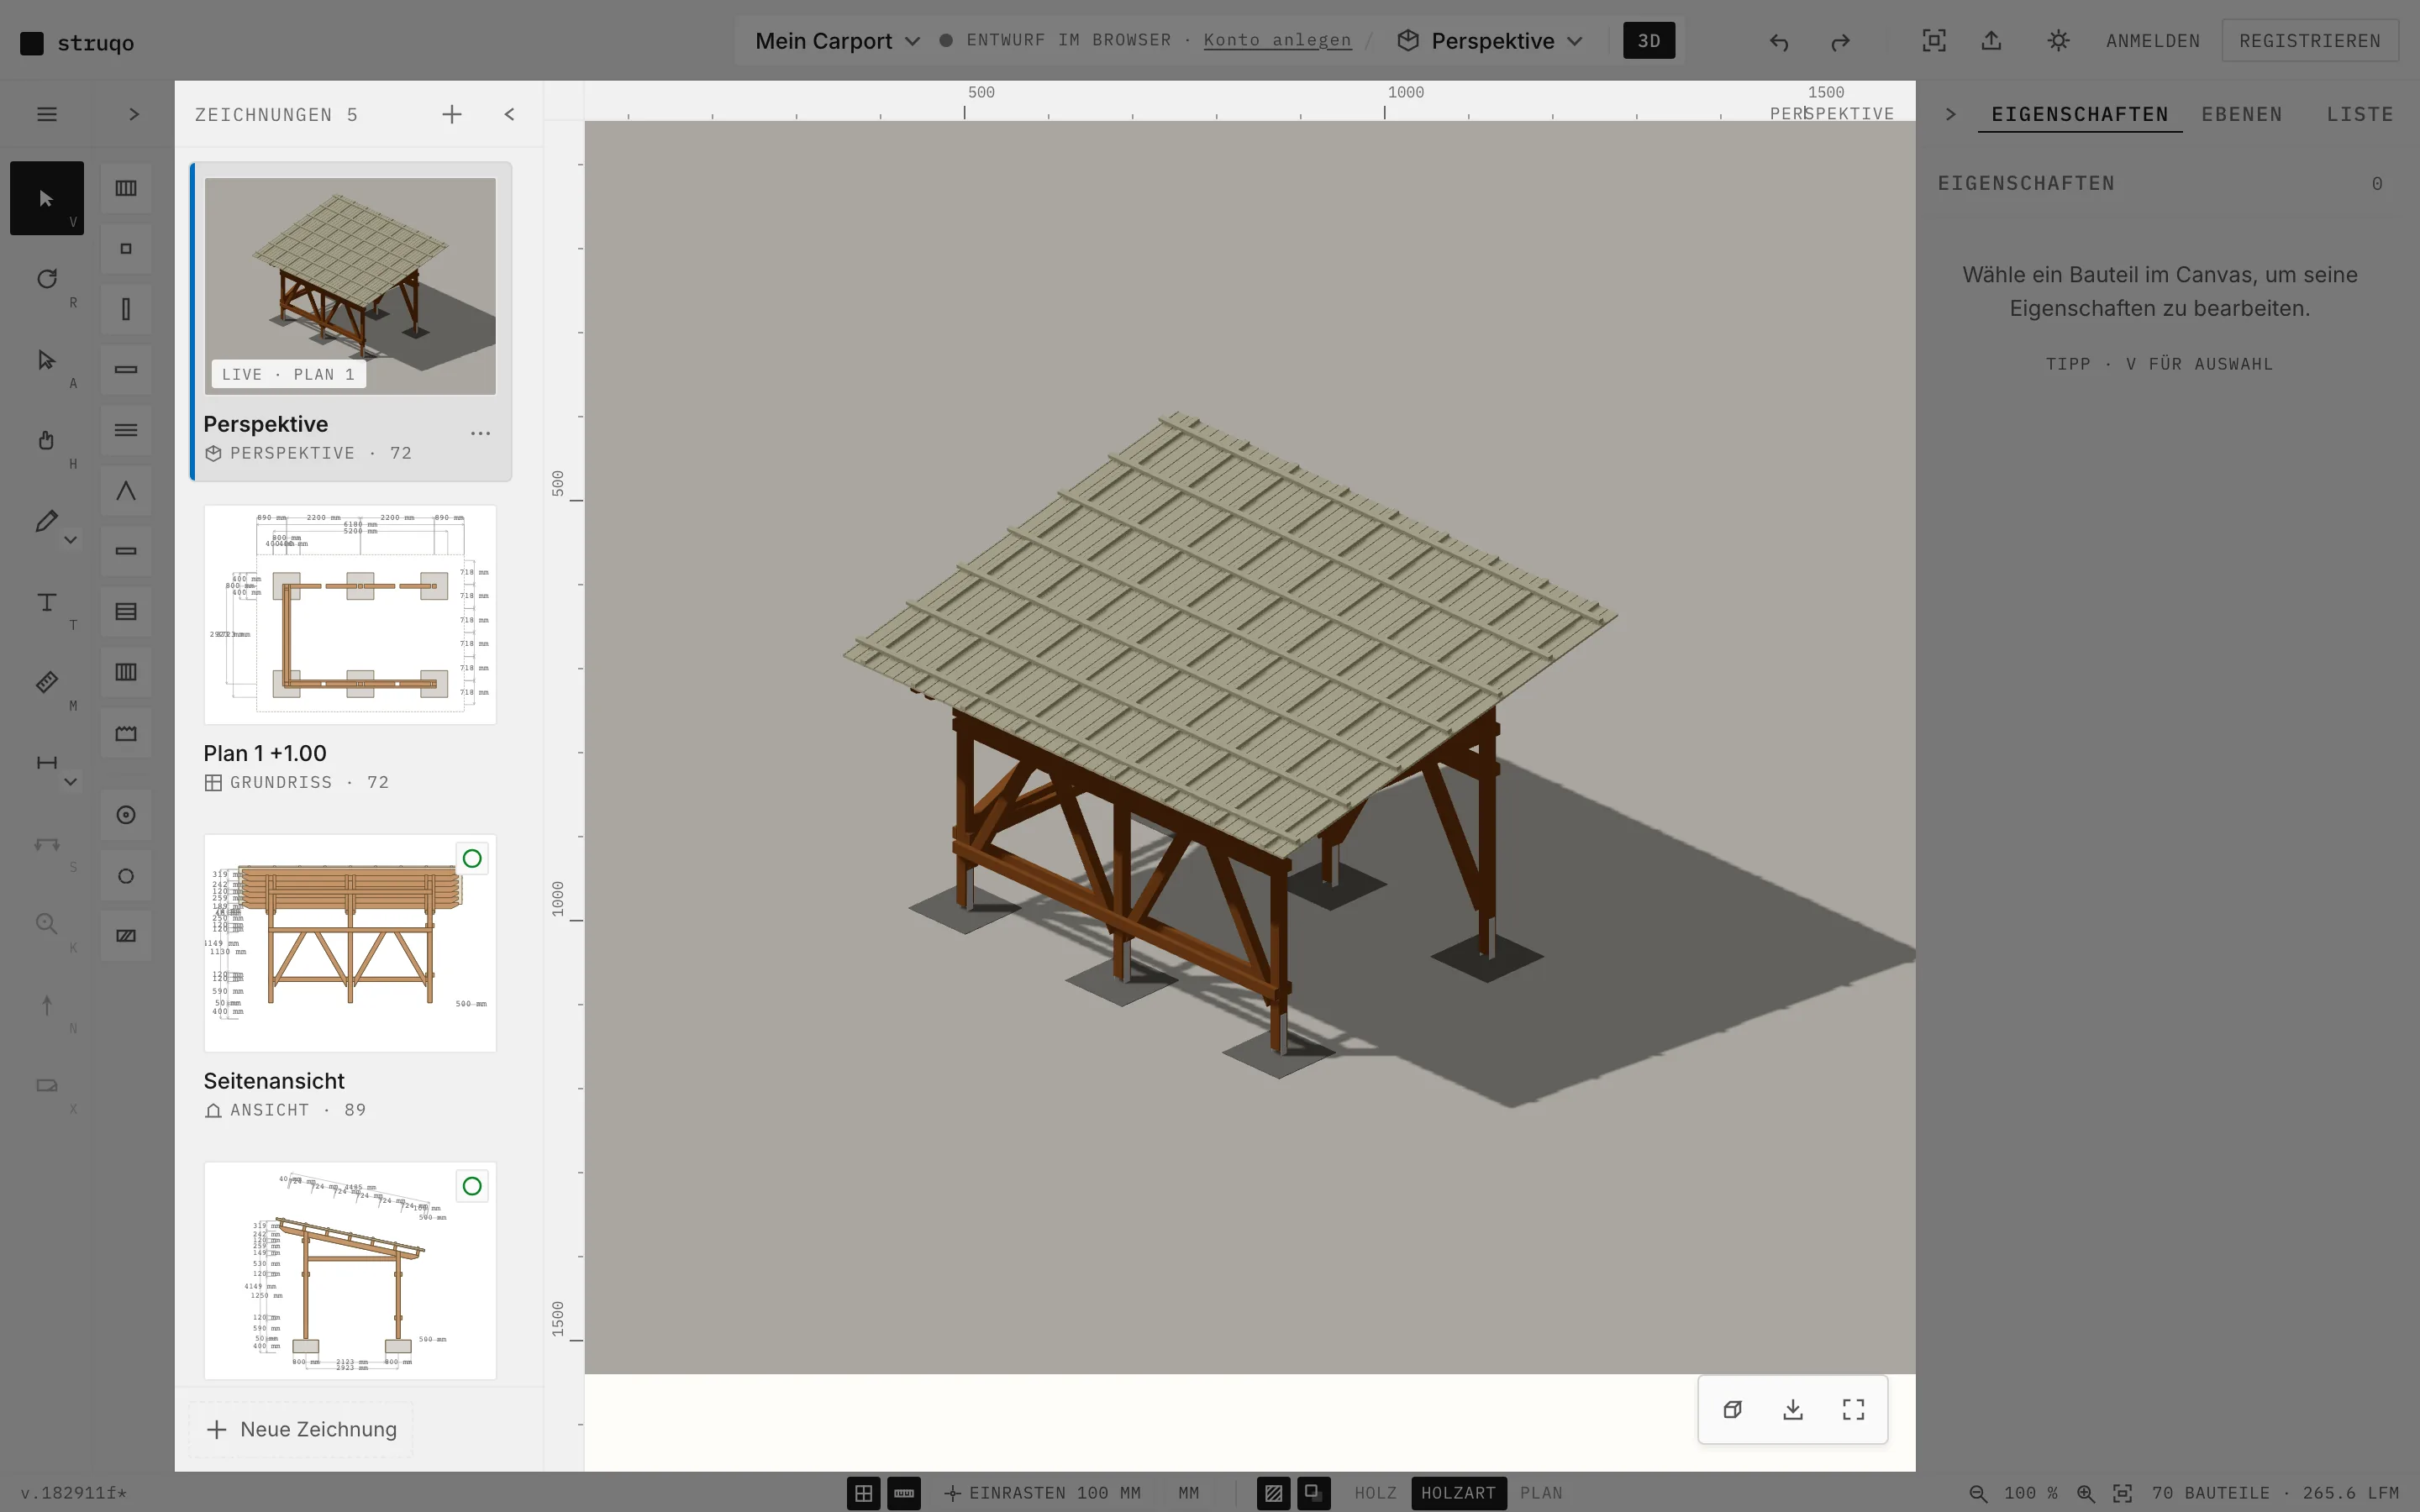Click the Konto anlegen link
This screenshot has height=1512, width=2420.
[1277, 40]
